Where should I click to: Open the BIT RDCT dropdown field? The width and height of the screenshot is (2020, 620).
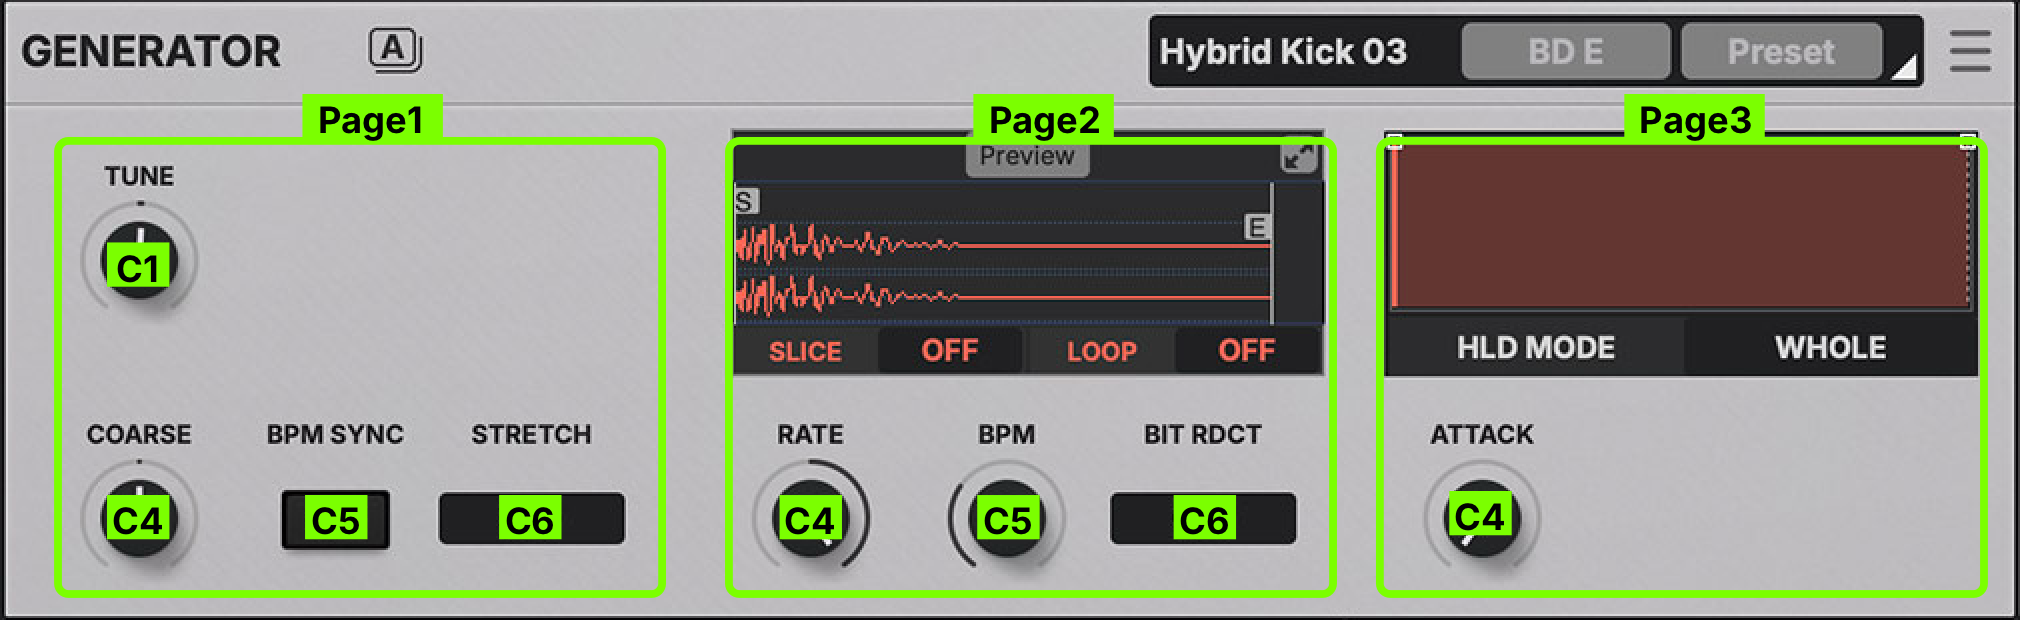coord(1203,519)
